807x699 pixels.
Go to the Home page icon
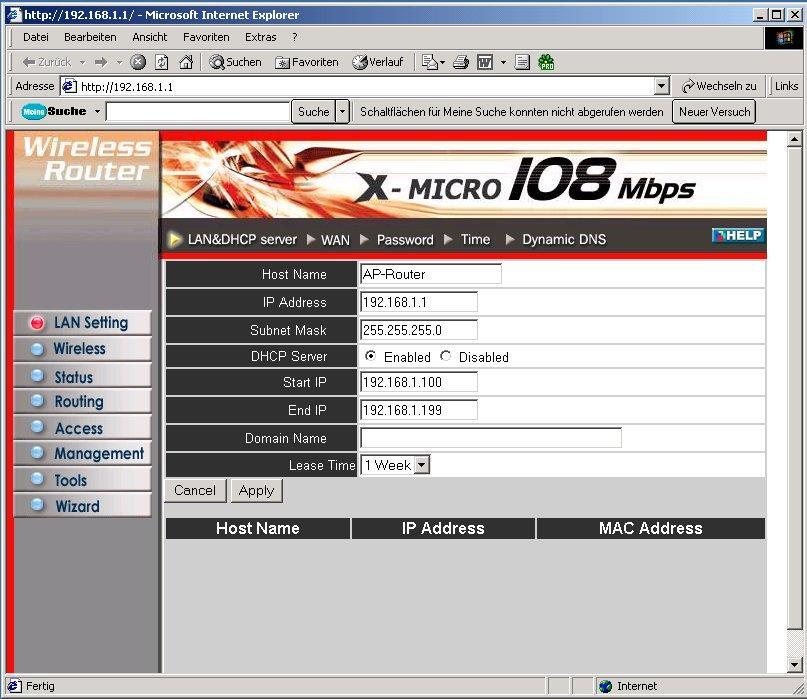coord(186,62)
